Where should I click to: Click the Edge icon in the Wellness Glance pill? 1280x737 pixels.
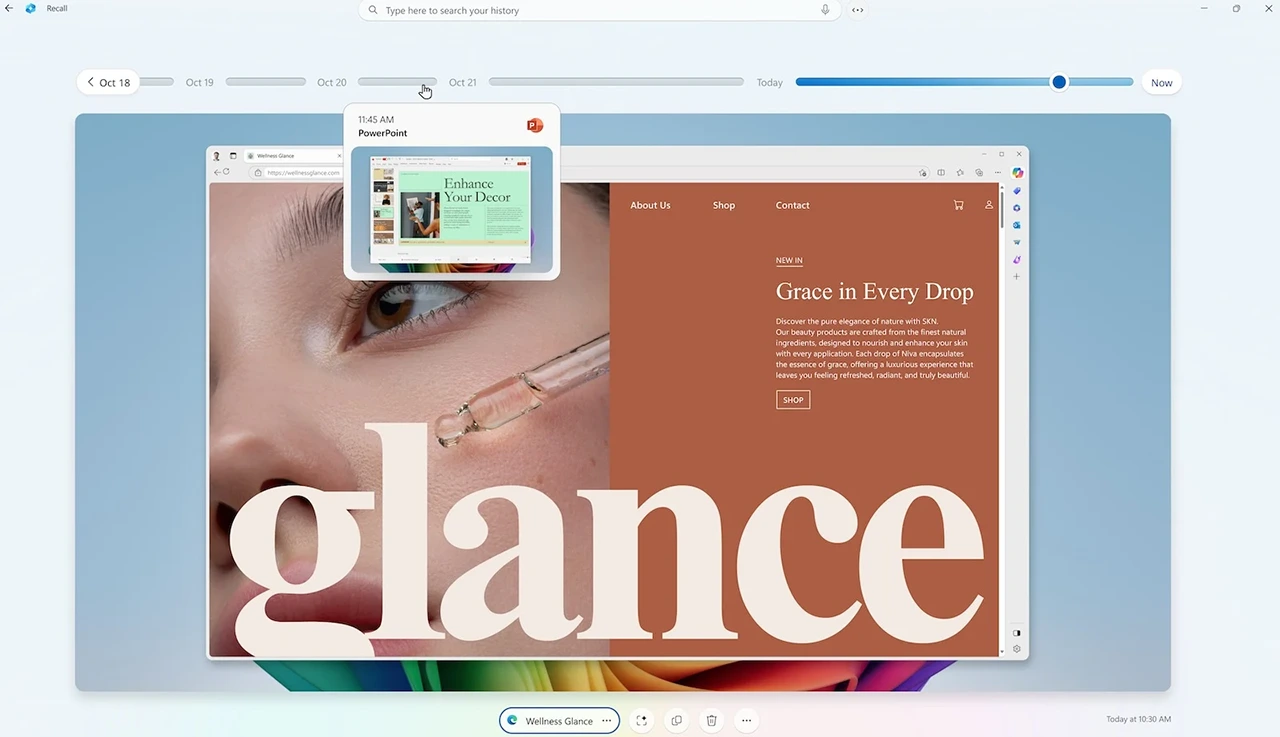point(513,720)
